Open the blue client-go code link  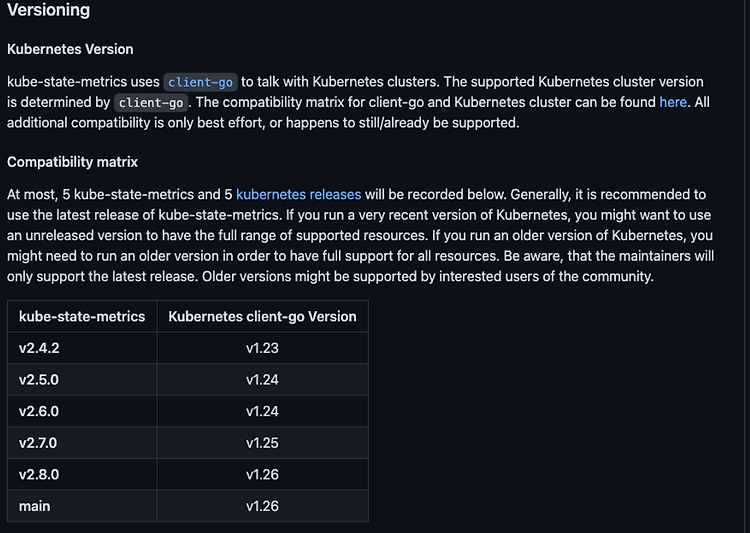(200, 82)
